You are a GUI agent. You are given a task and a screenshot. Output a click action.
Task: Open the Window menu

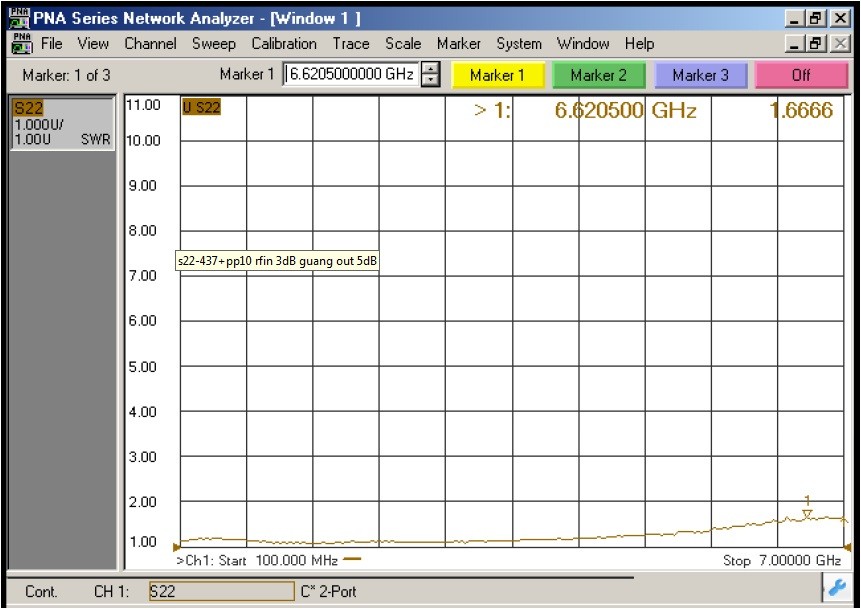(x=583, y=43)
